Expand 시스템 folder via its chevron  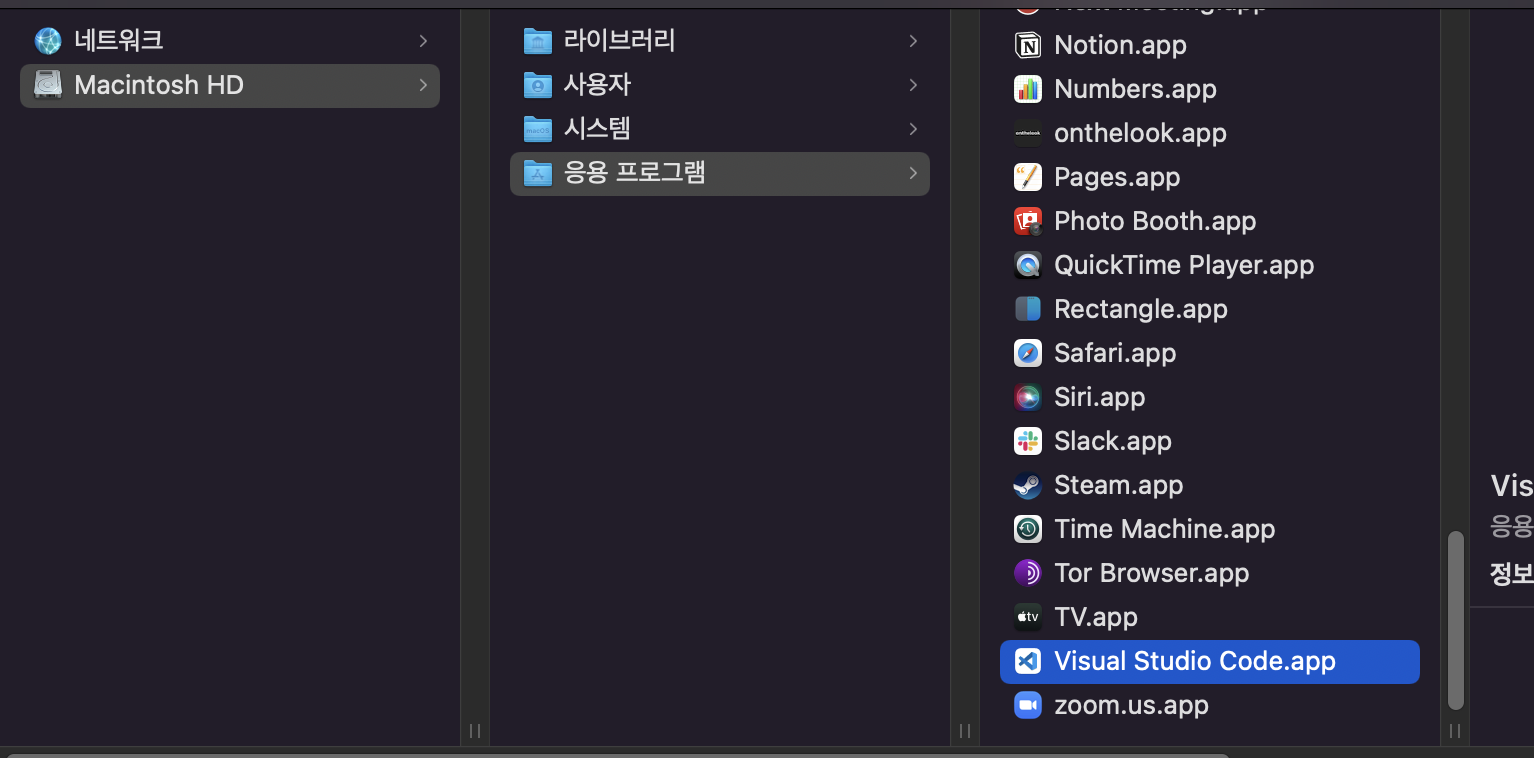pos(913,129)
